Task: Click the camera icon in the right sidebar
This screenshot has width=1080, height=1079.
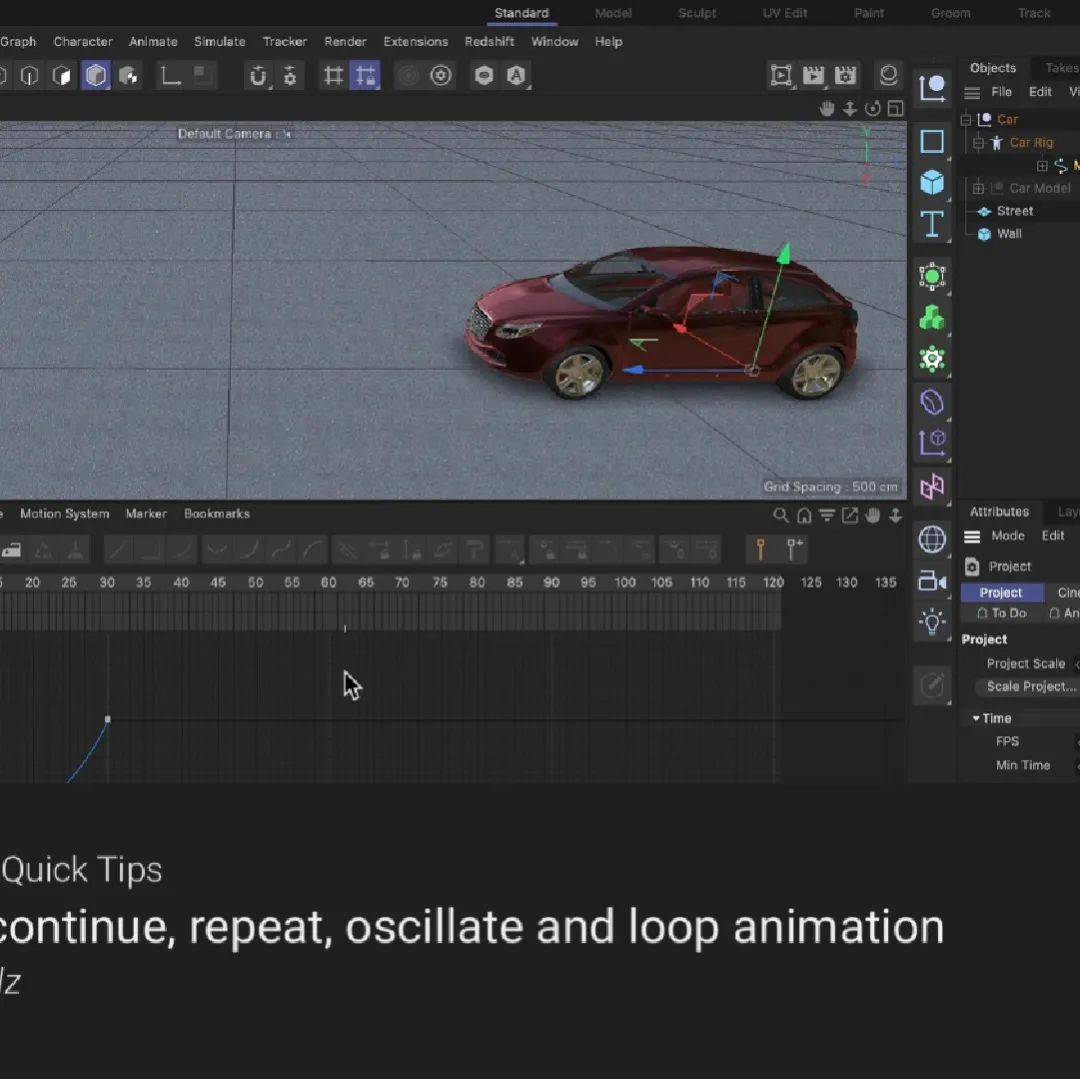Action: [932, 580]
